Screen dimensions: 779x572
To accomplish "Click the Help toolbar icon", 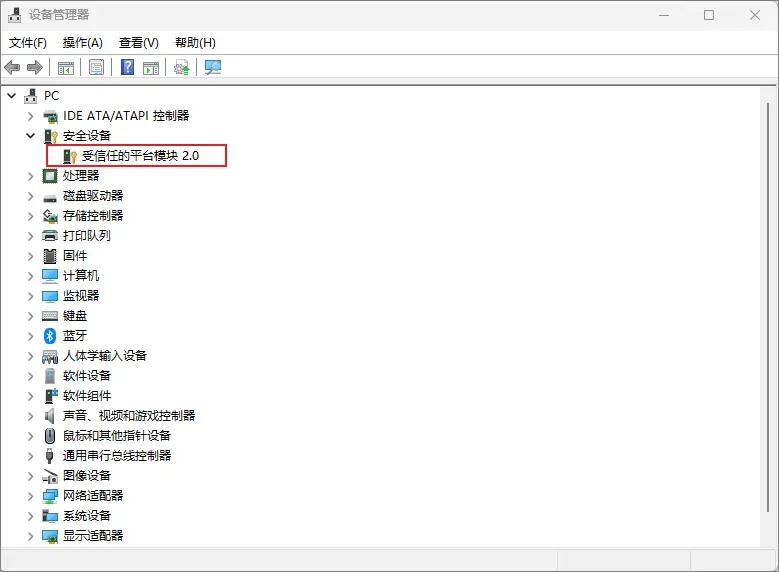I will pyautogui.click(x=127, y=67).
